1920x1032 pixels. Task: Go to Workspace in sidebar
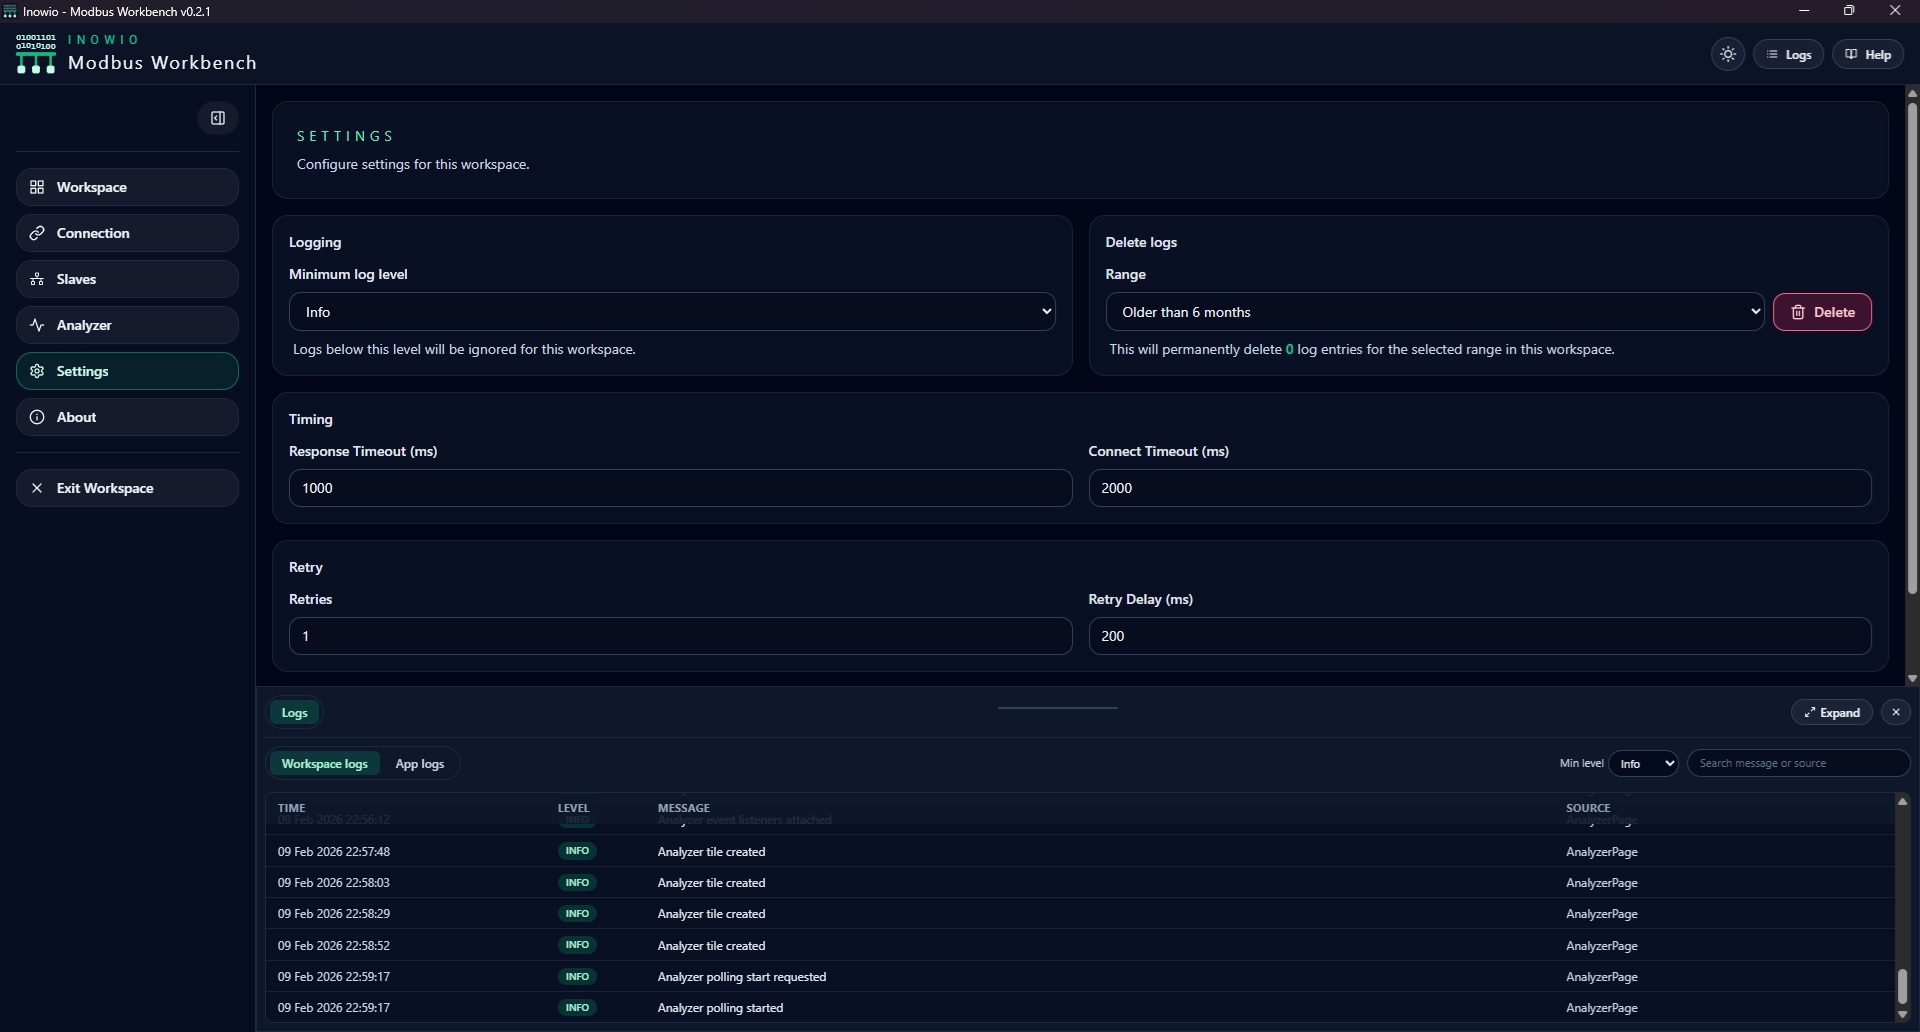tap(127, 187)
